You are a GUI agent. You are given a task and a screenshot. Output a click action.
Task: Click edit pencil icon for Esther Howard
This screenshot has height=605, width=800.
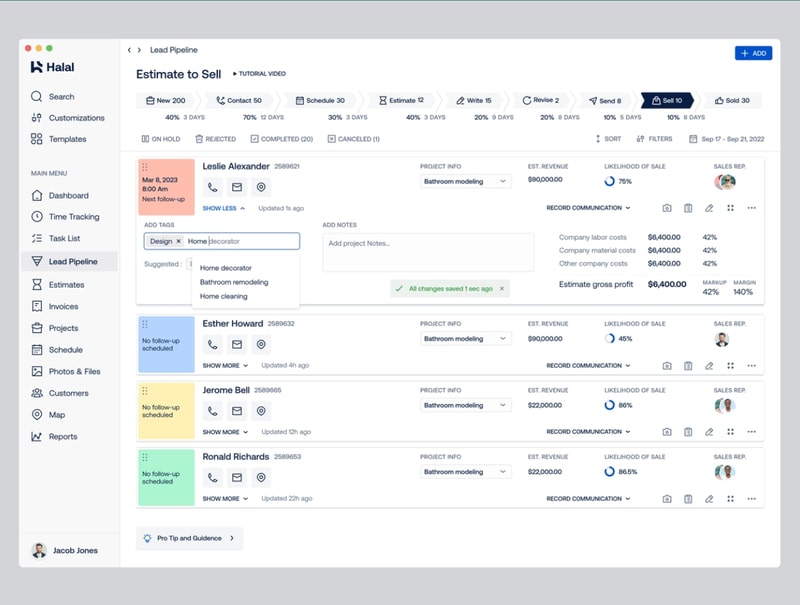tap(709, 366)
